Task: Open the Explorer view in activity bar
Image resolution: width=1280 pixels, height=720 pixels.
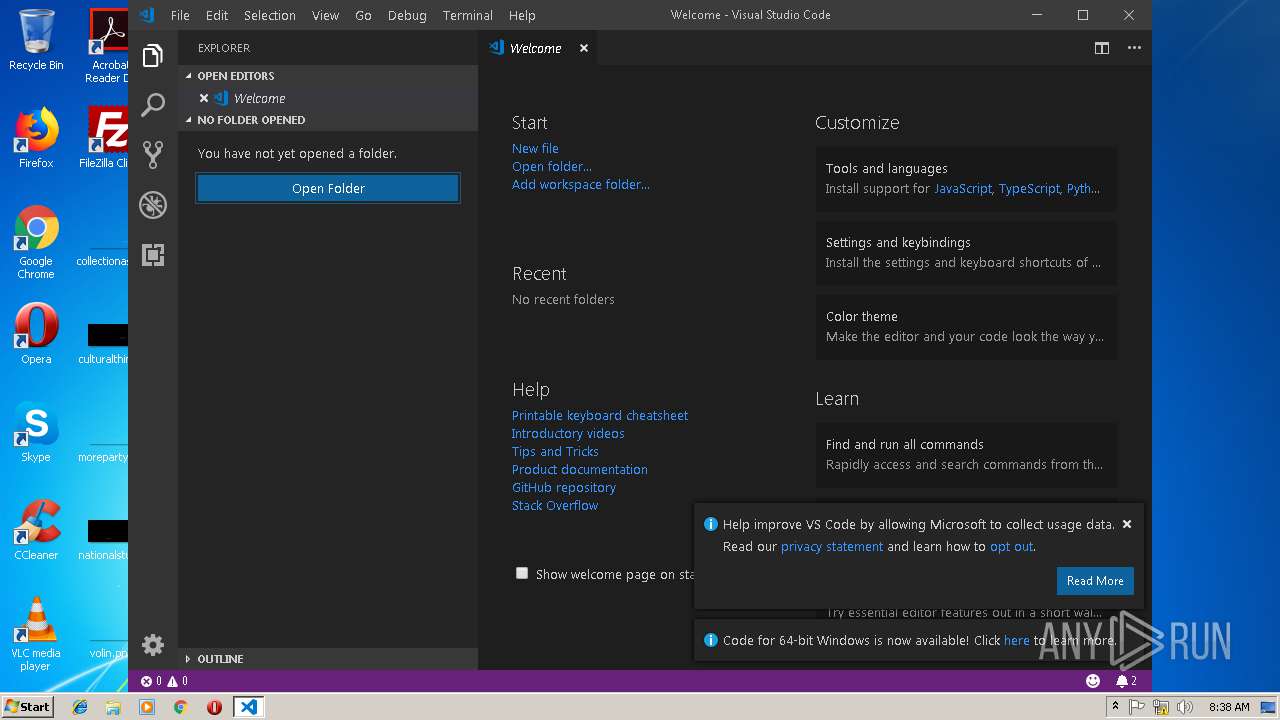Action: pos(153,56)
